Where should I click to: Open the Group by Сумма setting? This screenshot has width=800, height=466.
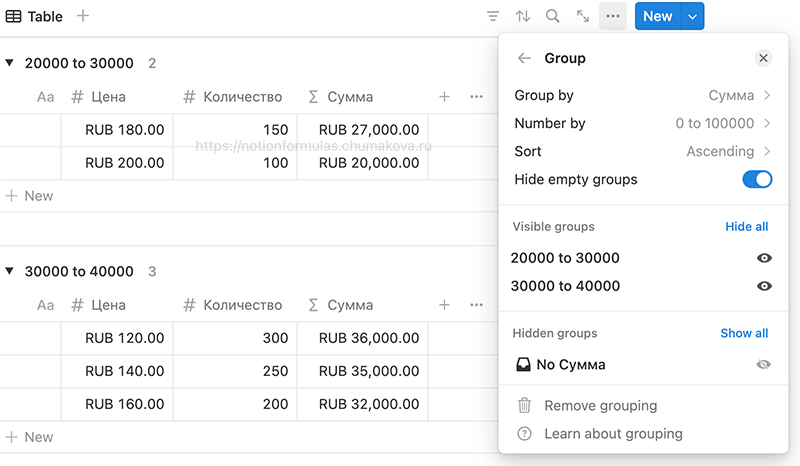(x=642, y=95)
